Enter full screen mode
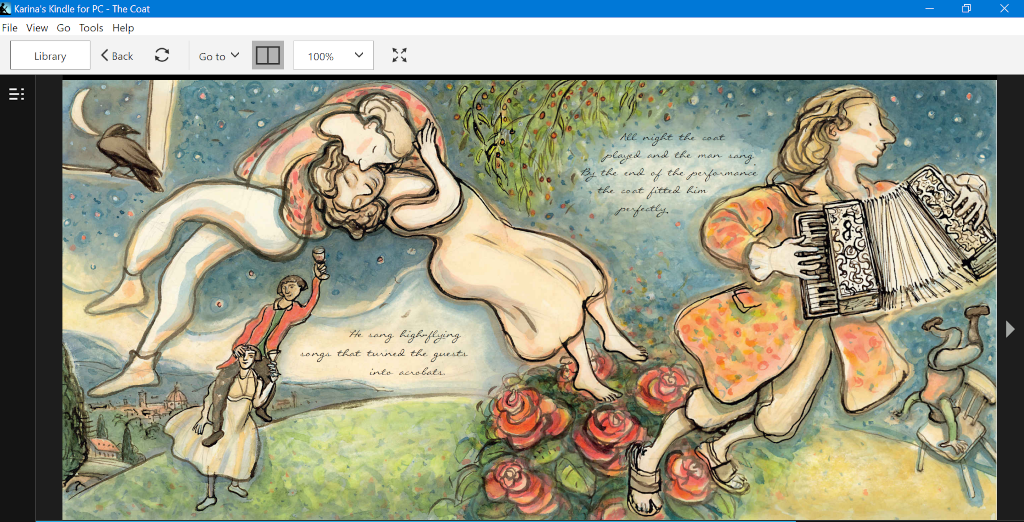Screen dimensions: 1024x522 coord(400,55)
